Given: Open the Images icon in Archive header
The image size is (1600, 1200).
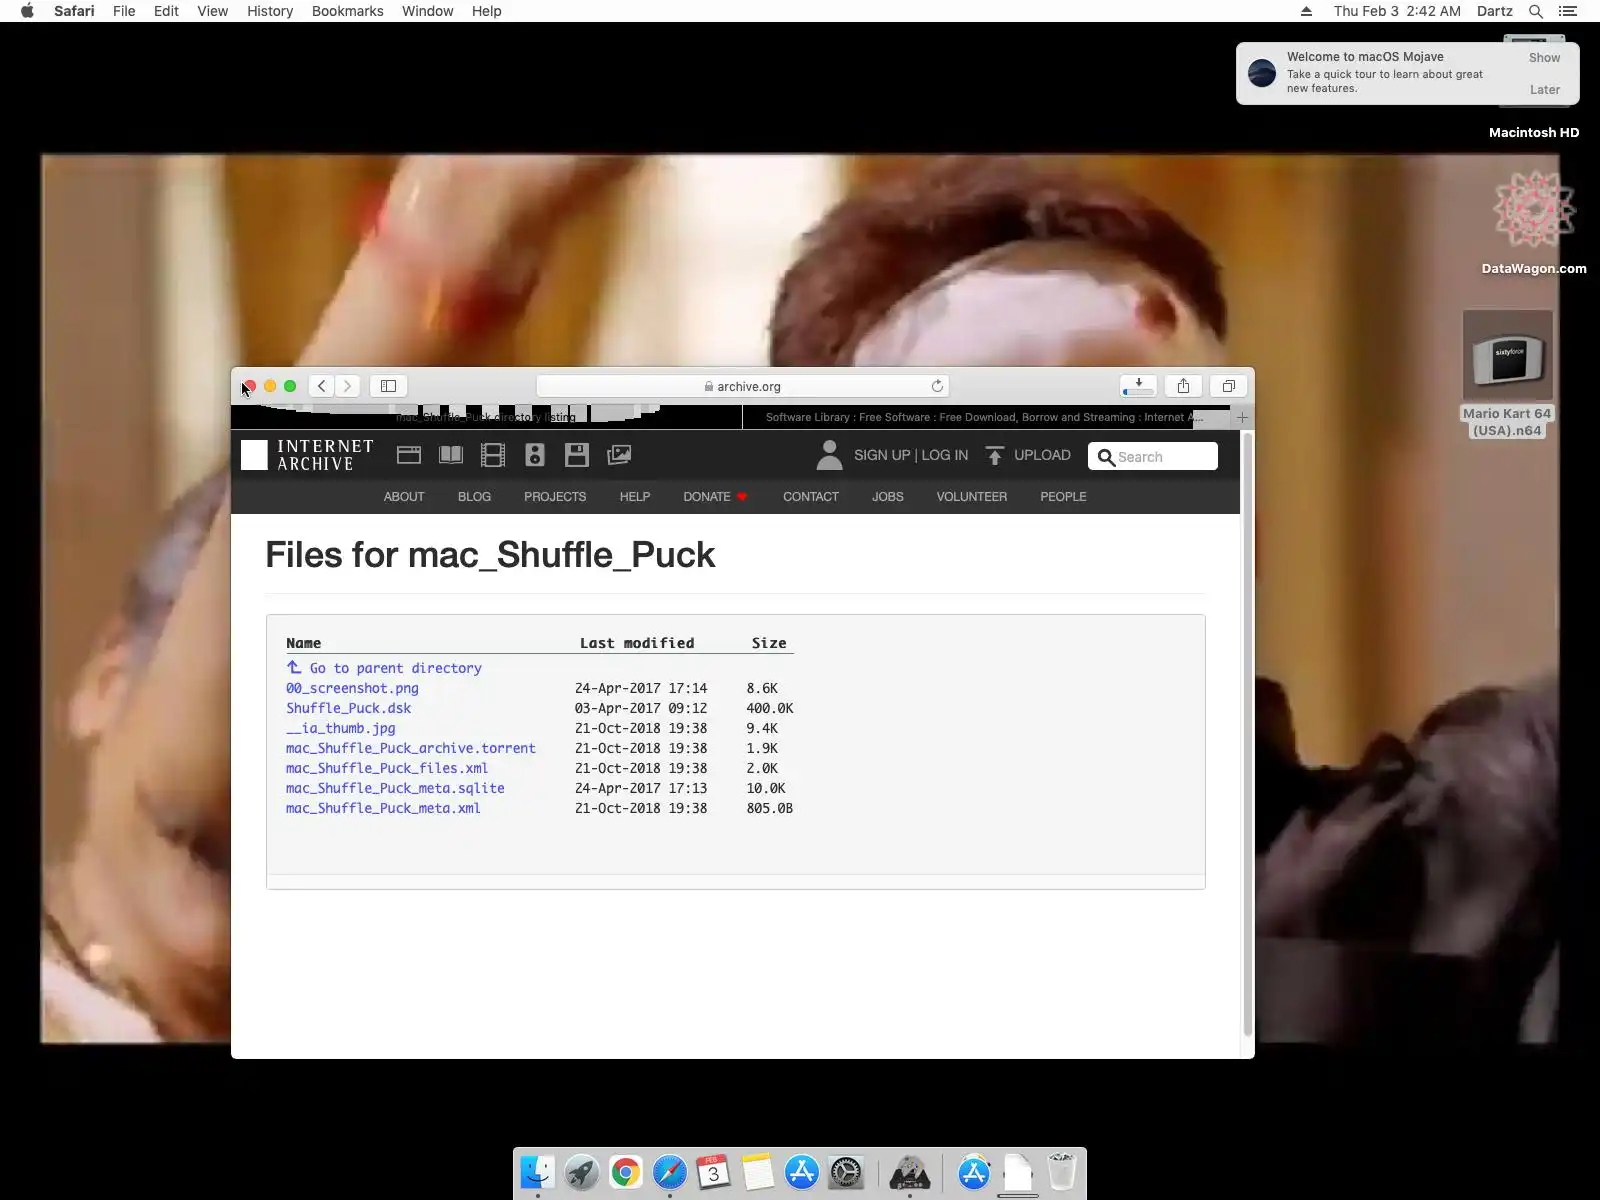Looking at the screenshot, I should 619,455.
